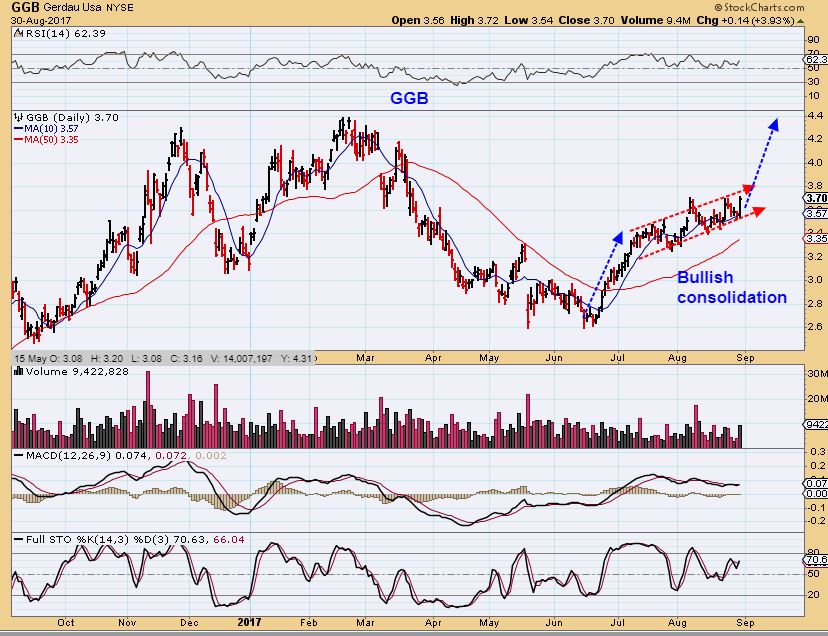Click the 3.35 red MA tag on price axis
The image size is (828, 636).
tap(816, 239)
